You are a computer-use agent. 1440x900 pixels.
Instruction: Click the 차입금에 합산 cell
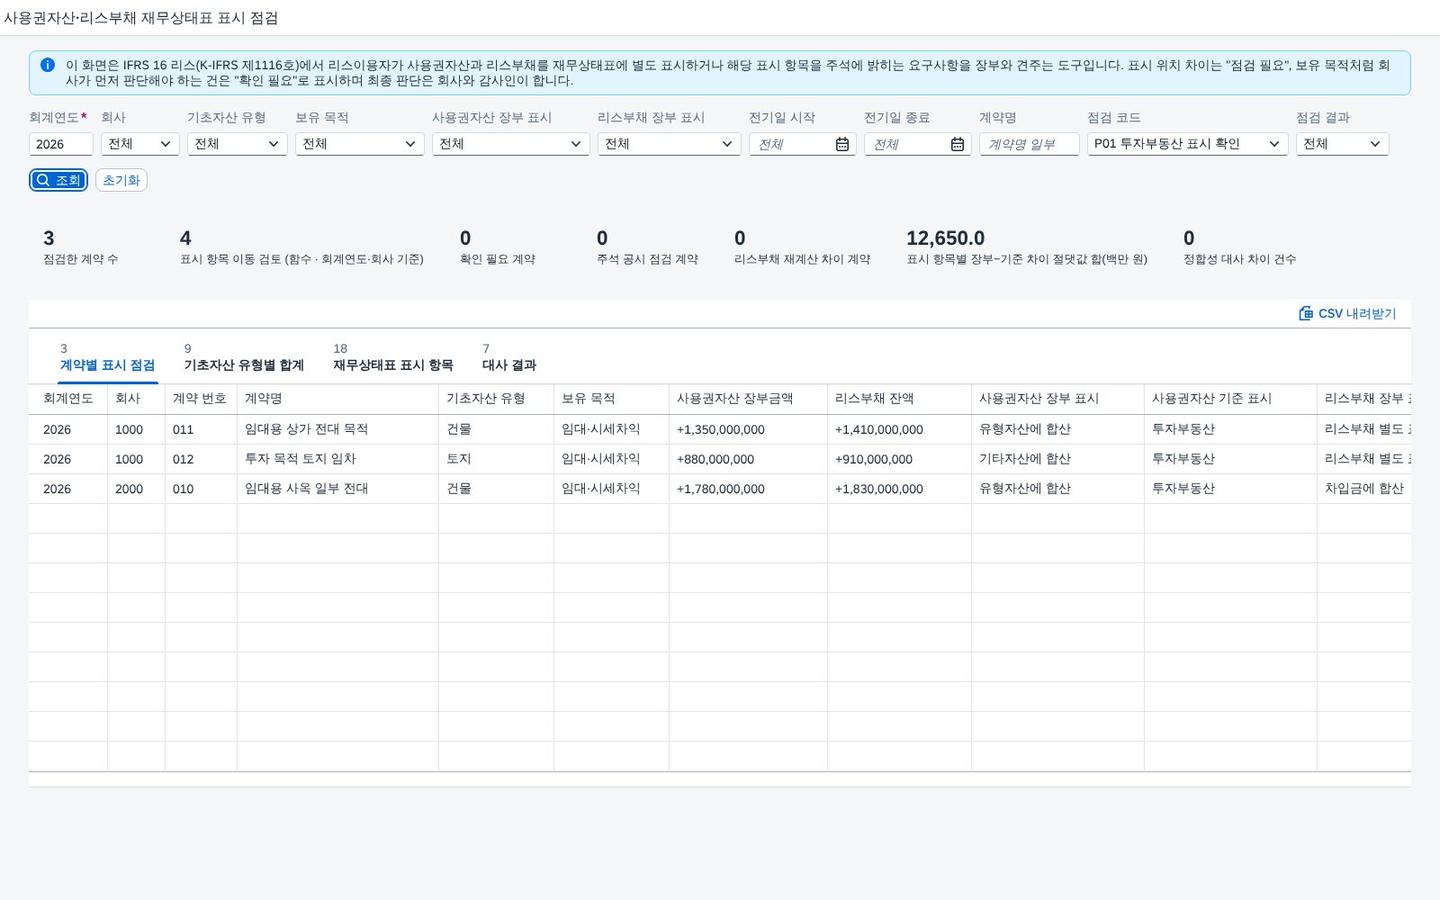click(x=1364, y=489)
